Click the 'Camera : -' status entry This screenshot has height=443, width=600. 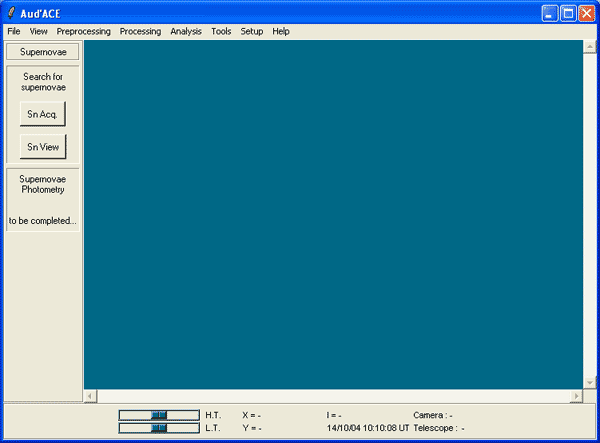433,415
